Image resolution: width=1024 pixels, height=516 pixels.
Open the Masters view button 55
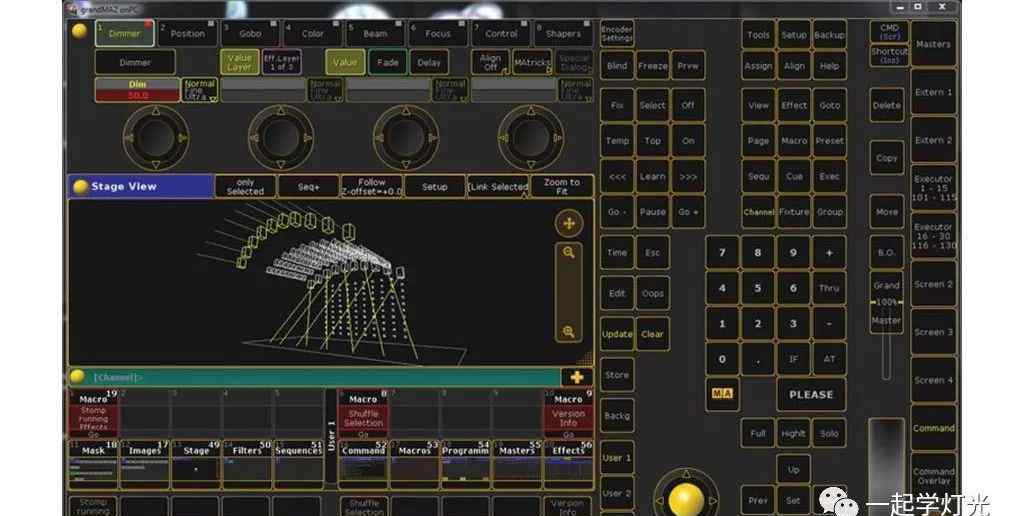pyautogui.click(x=517, y=464)
